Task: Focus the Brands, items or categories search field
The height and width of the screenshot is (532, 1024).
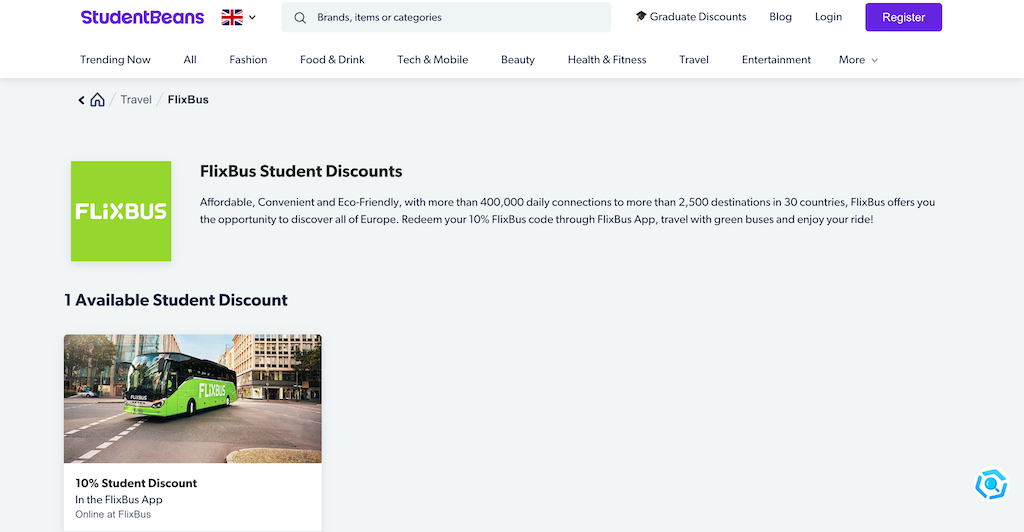Action: click(446, 18)
